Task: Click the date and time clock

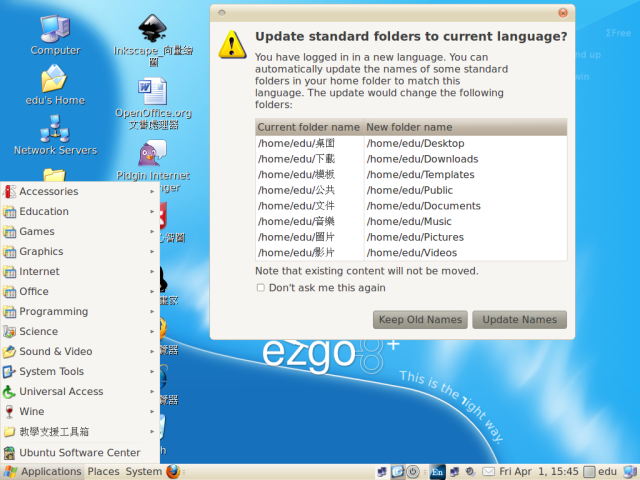Action: pos(538,471)
